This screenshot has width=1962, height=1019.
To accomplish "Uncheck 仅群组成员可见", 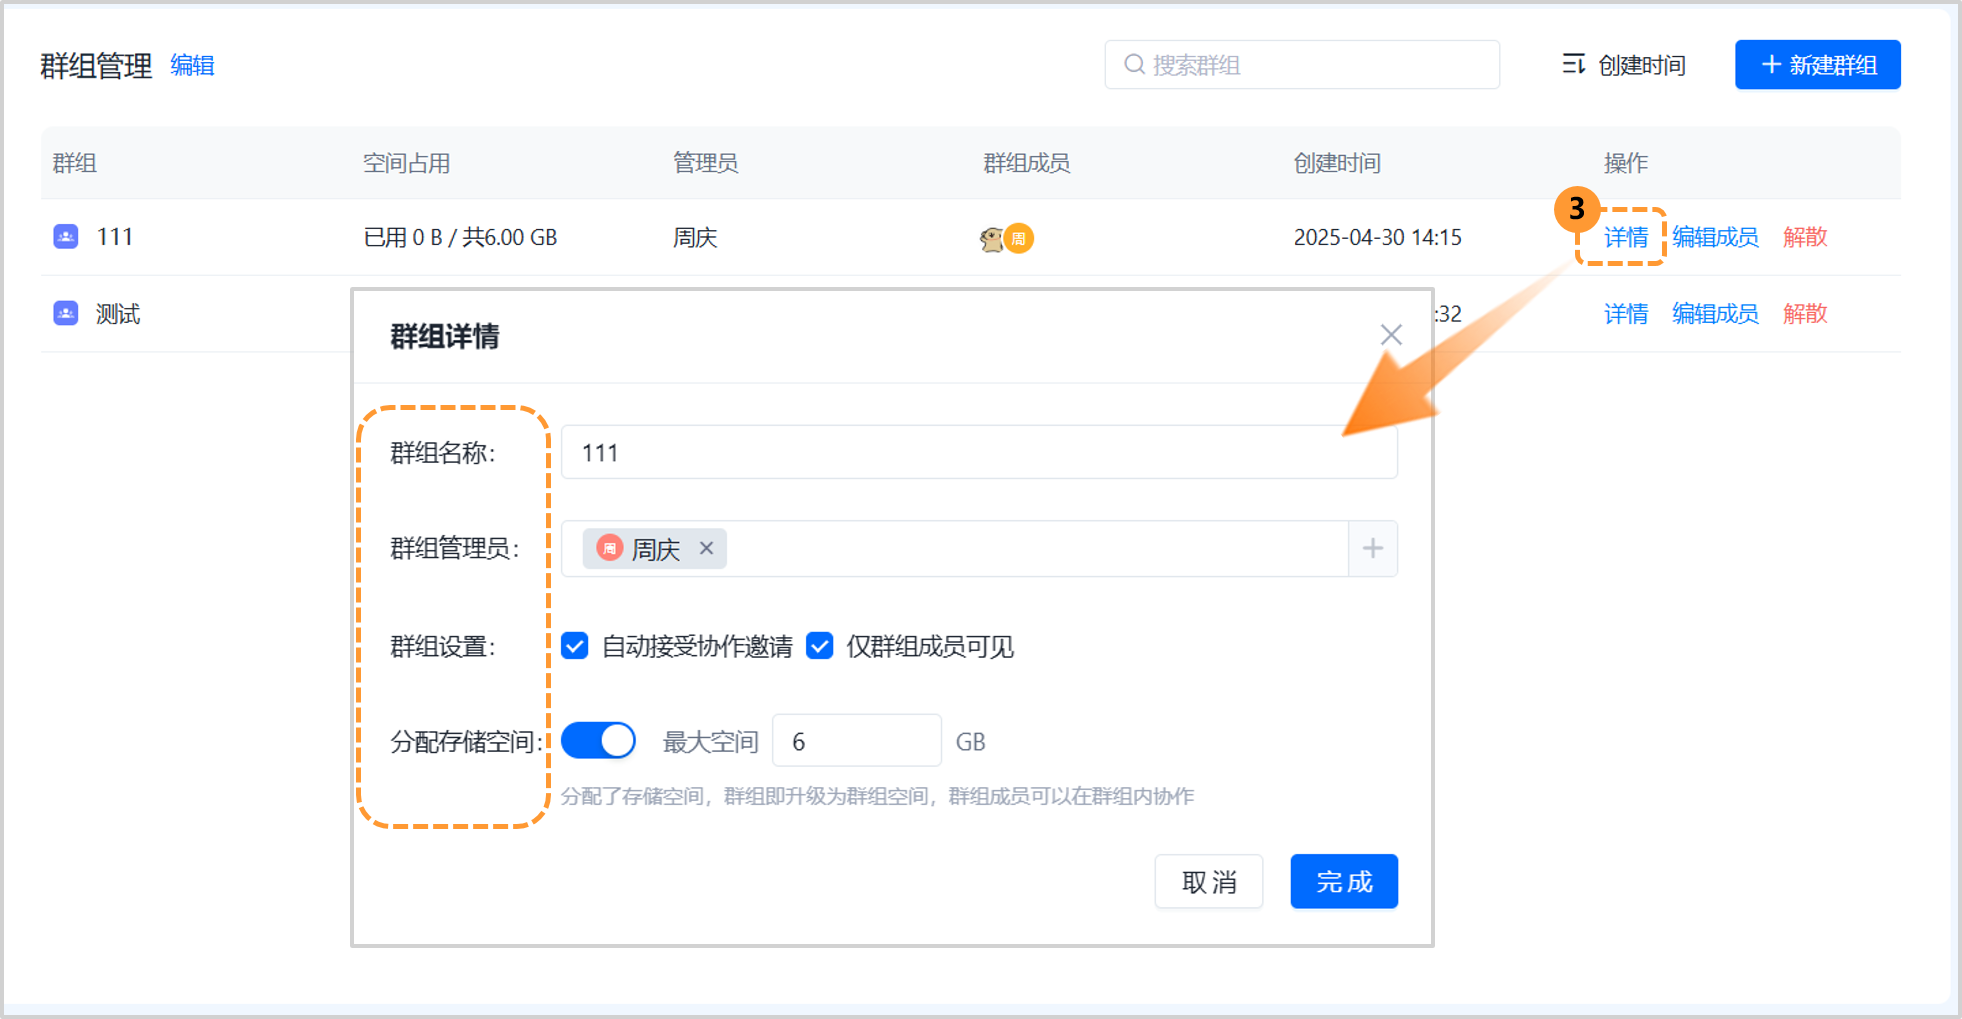I will pyautogui.click(x=820, y=647).
